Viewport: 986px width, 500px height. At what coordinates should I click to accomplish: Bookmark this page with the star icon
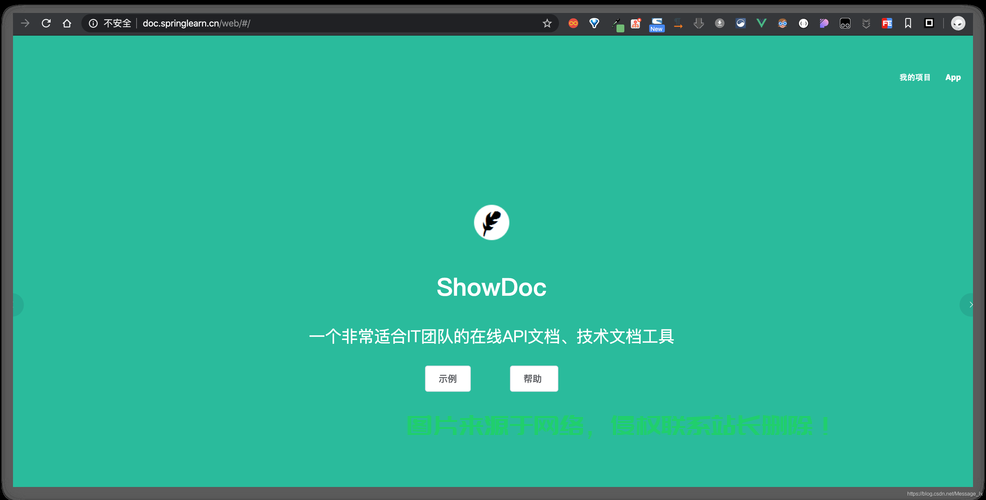[x=547, y=23]
